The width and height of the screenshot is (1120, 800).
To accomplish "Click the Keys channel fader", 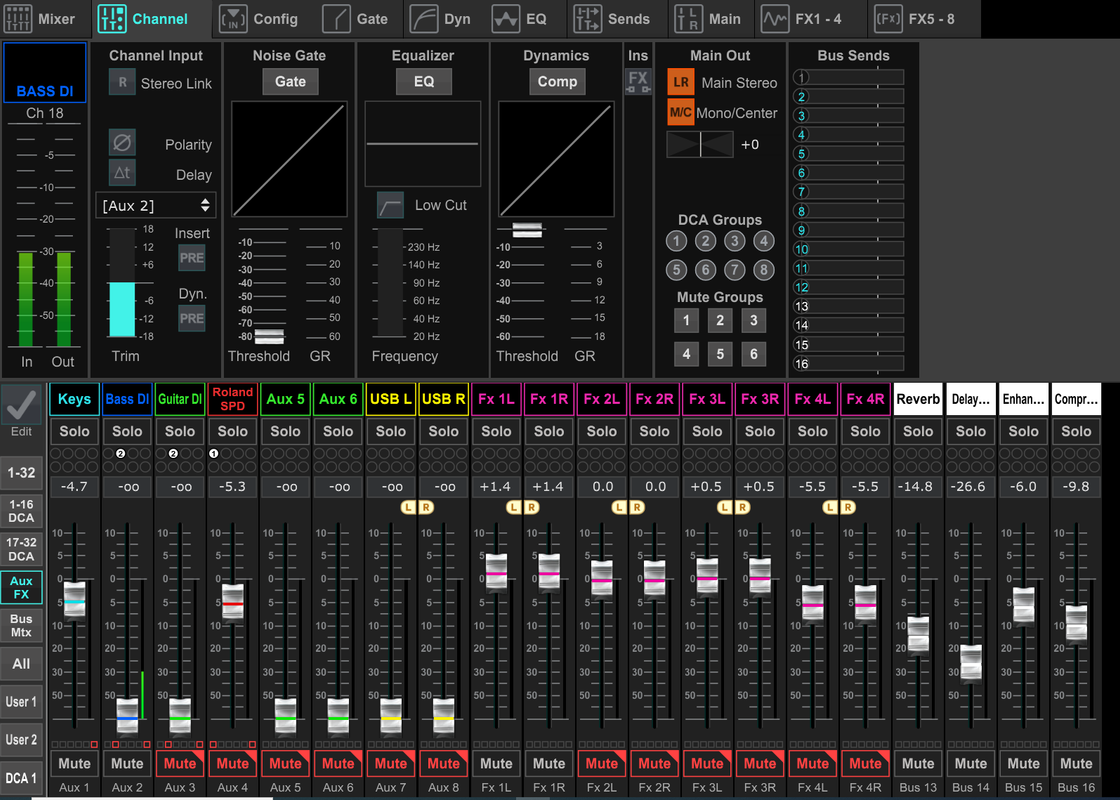I will click(74, 601).
